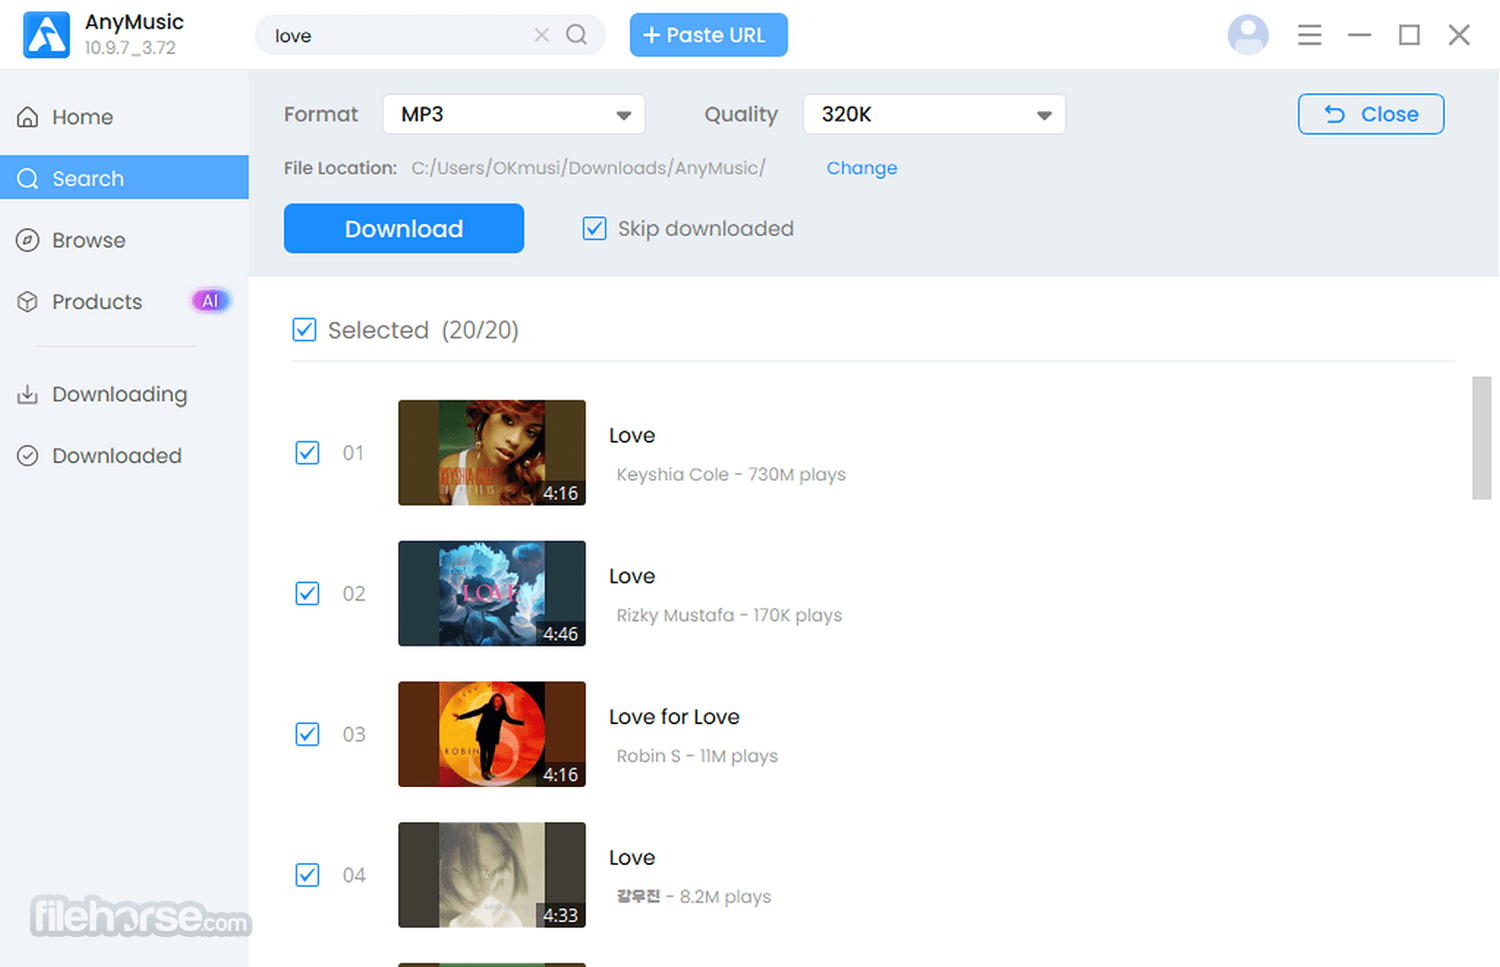Minimize the AnyMusic window
The height and width of the screenshot is (967, 1500).
click(x=1360, y=35)
